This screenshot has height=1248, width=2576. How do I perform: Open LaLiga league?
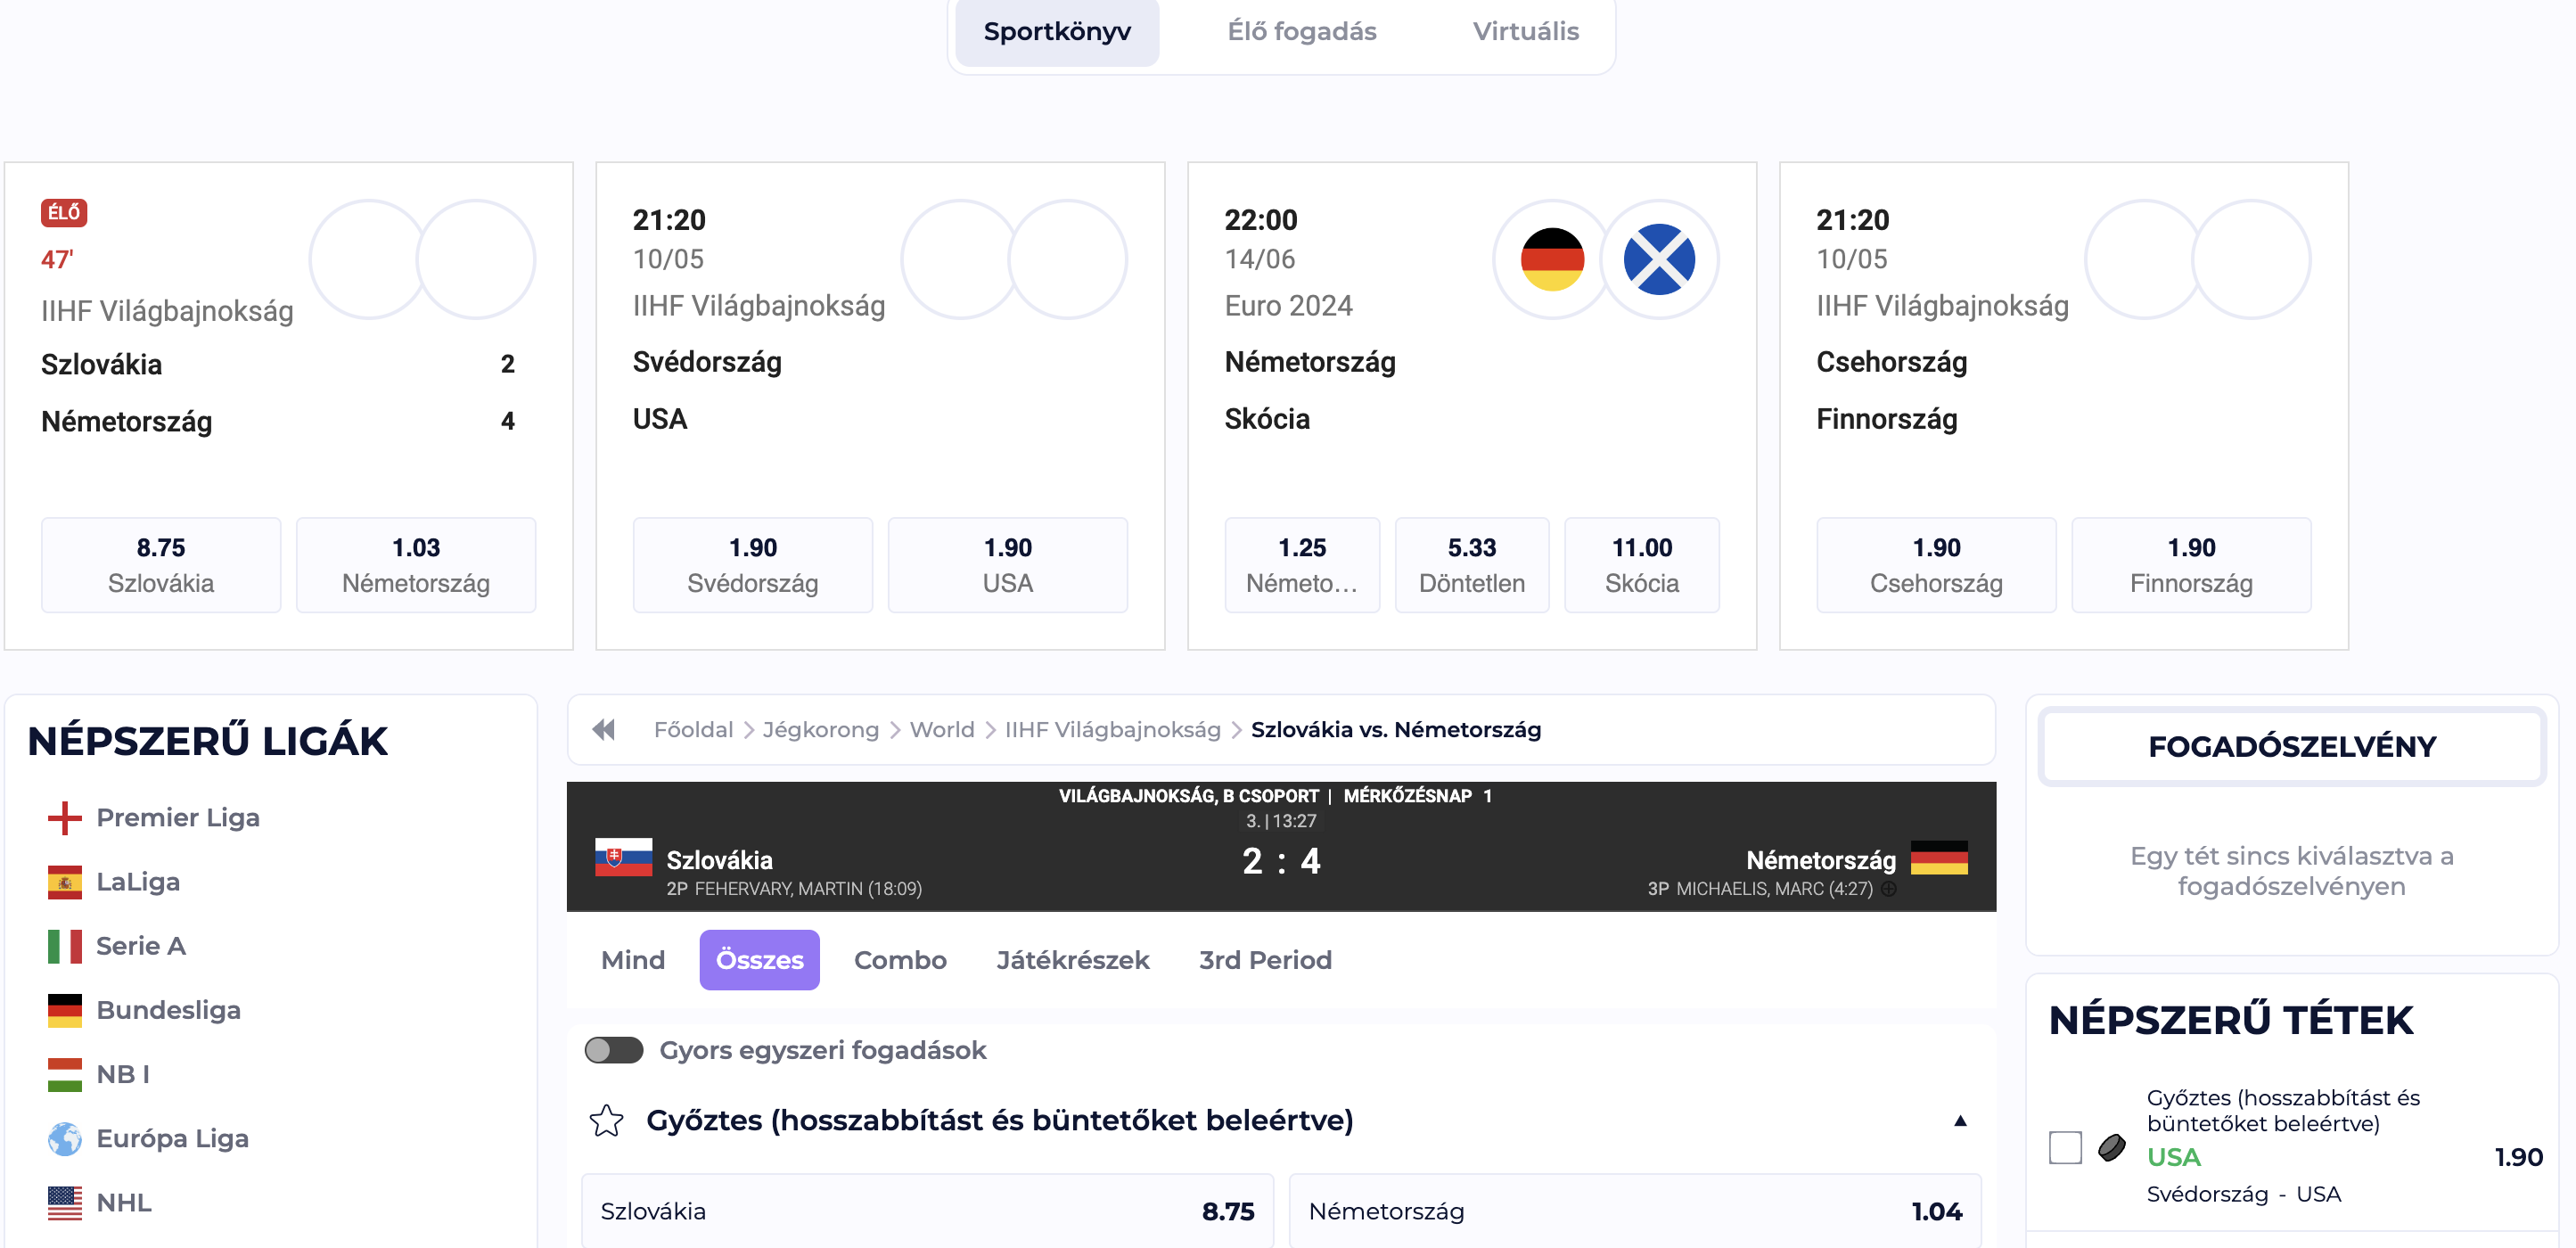point(138,882)
